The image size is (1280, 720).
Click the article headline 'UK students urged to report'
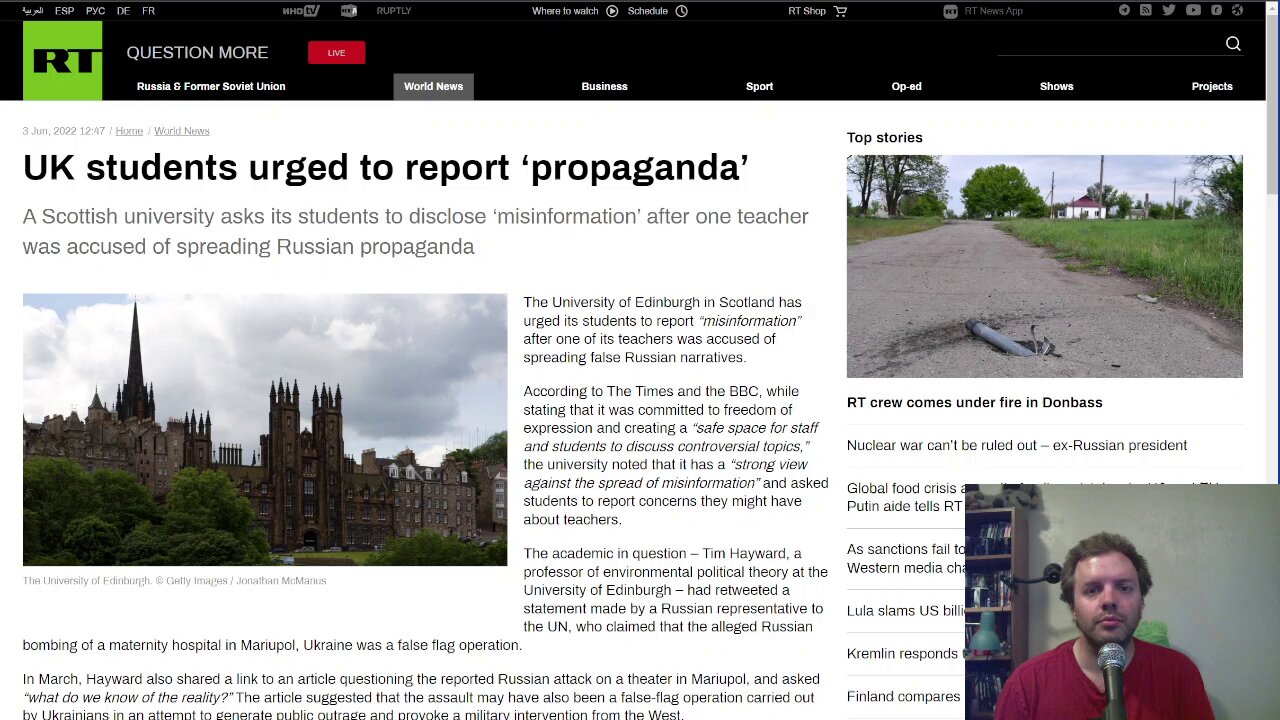385,167
